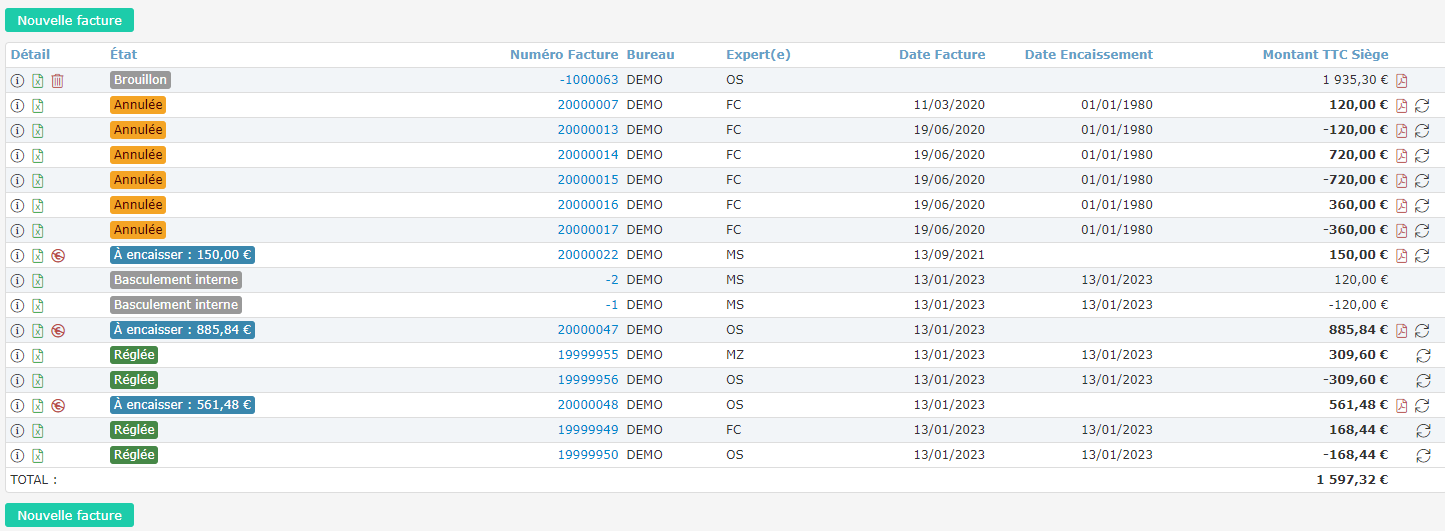
Task: Download PDF of invoice 20000047
Action: tap(1401, 330)
